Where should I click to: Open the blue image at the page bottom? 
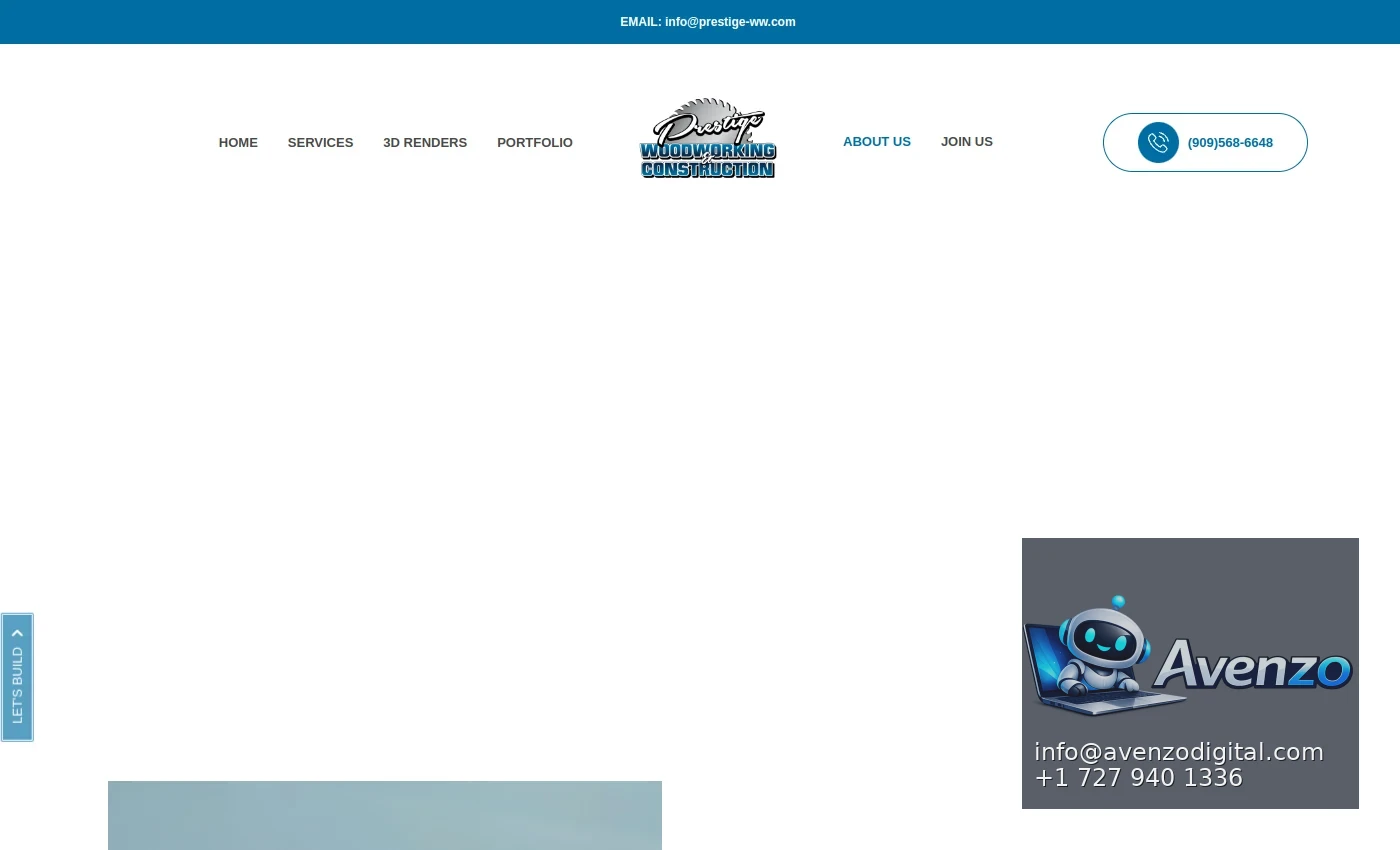click(385, 815)
